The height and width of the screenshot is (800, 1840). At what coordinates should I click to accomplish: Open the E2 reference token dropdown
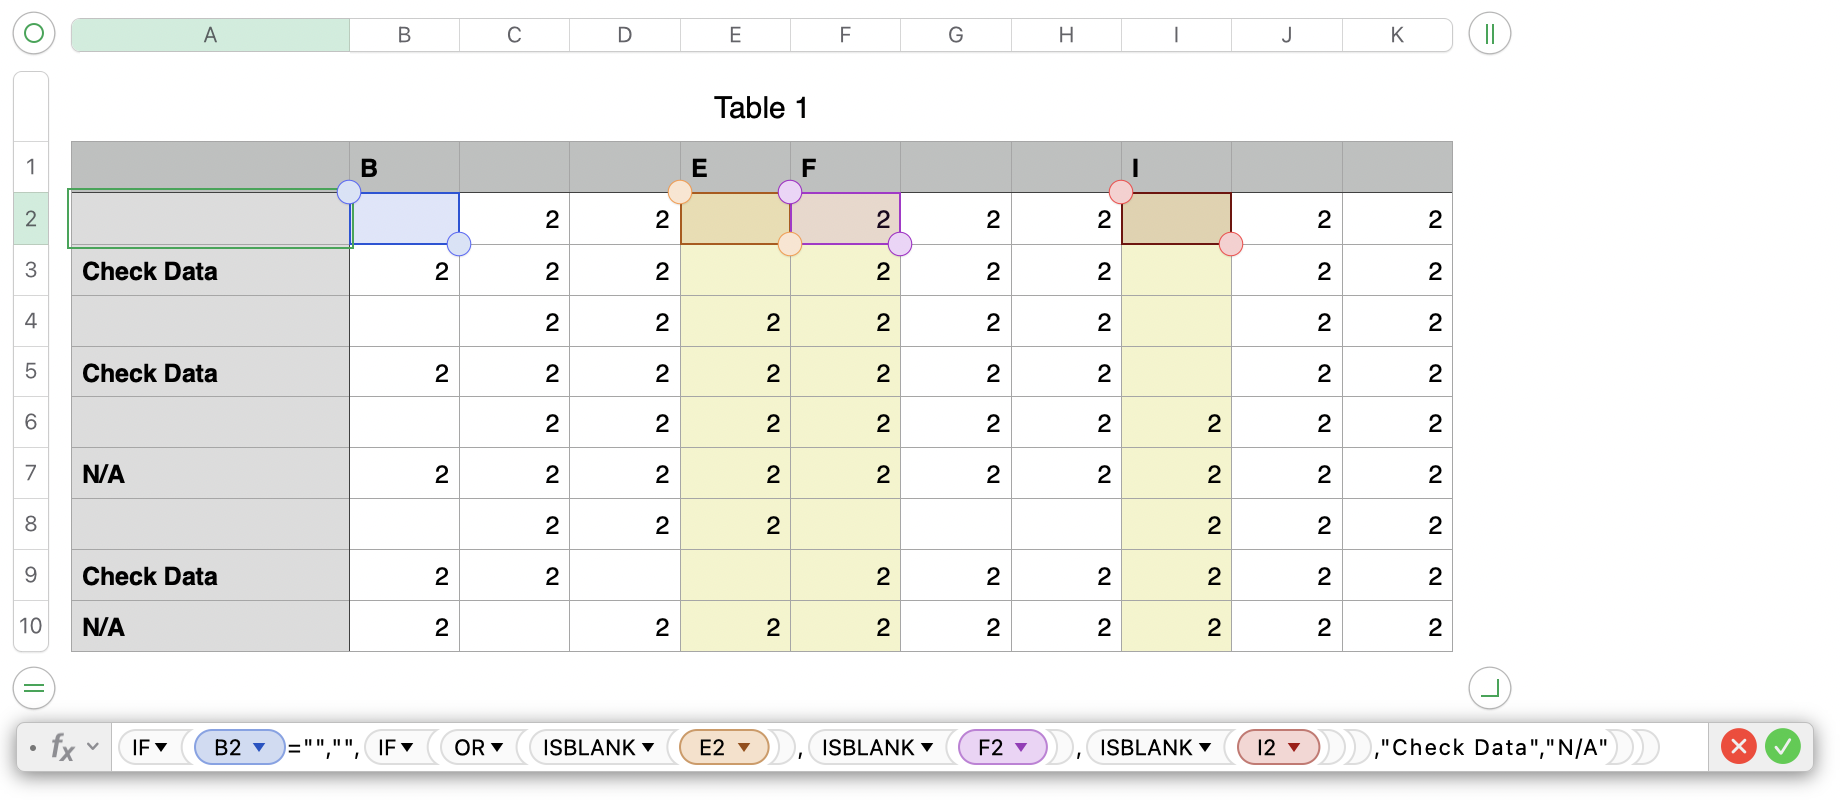point(744,747)
